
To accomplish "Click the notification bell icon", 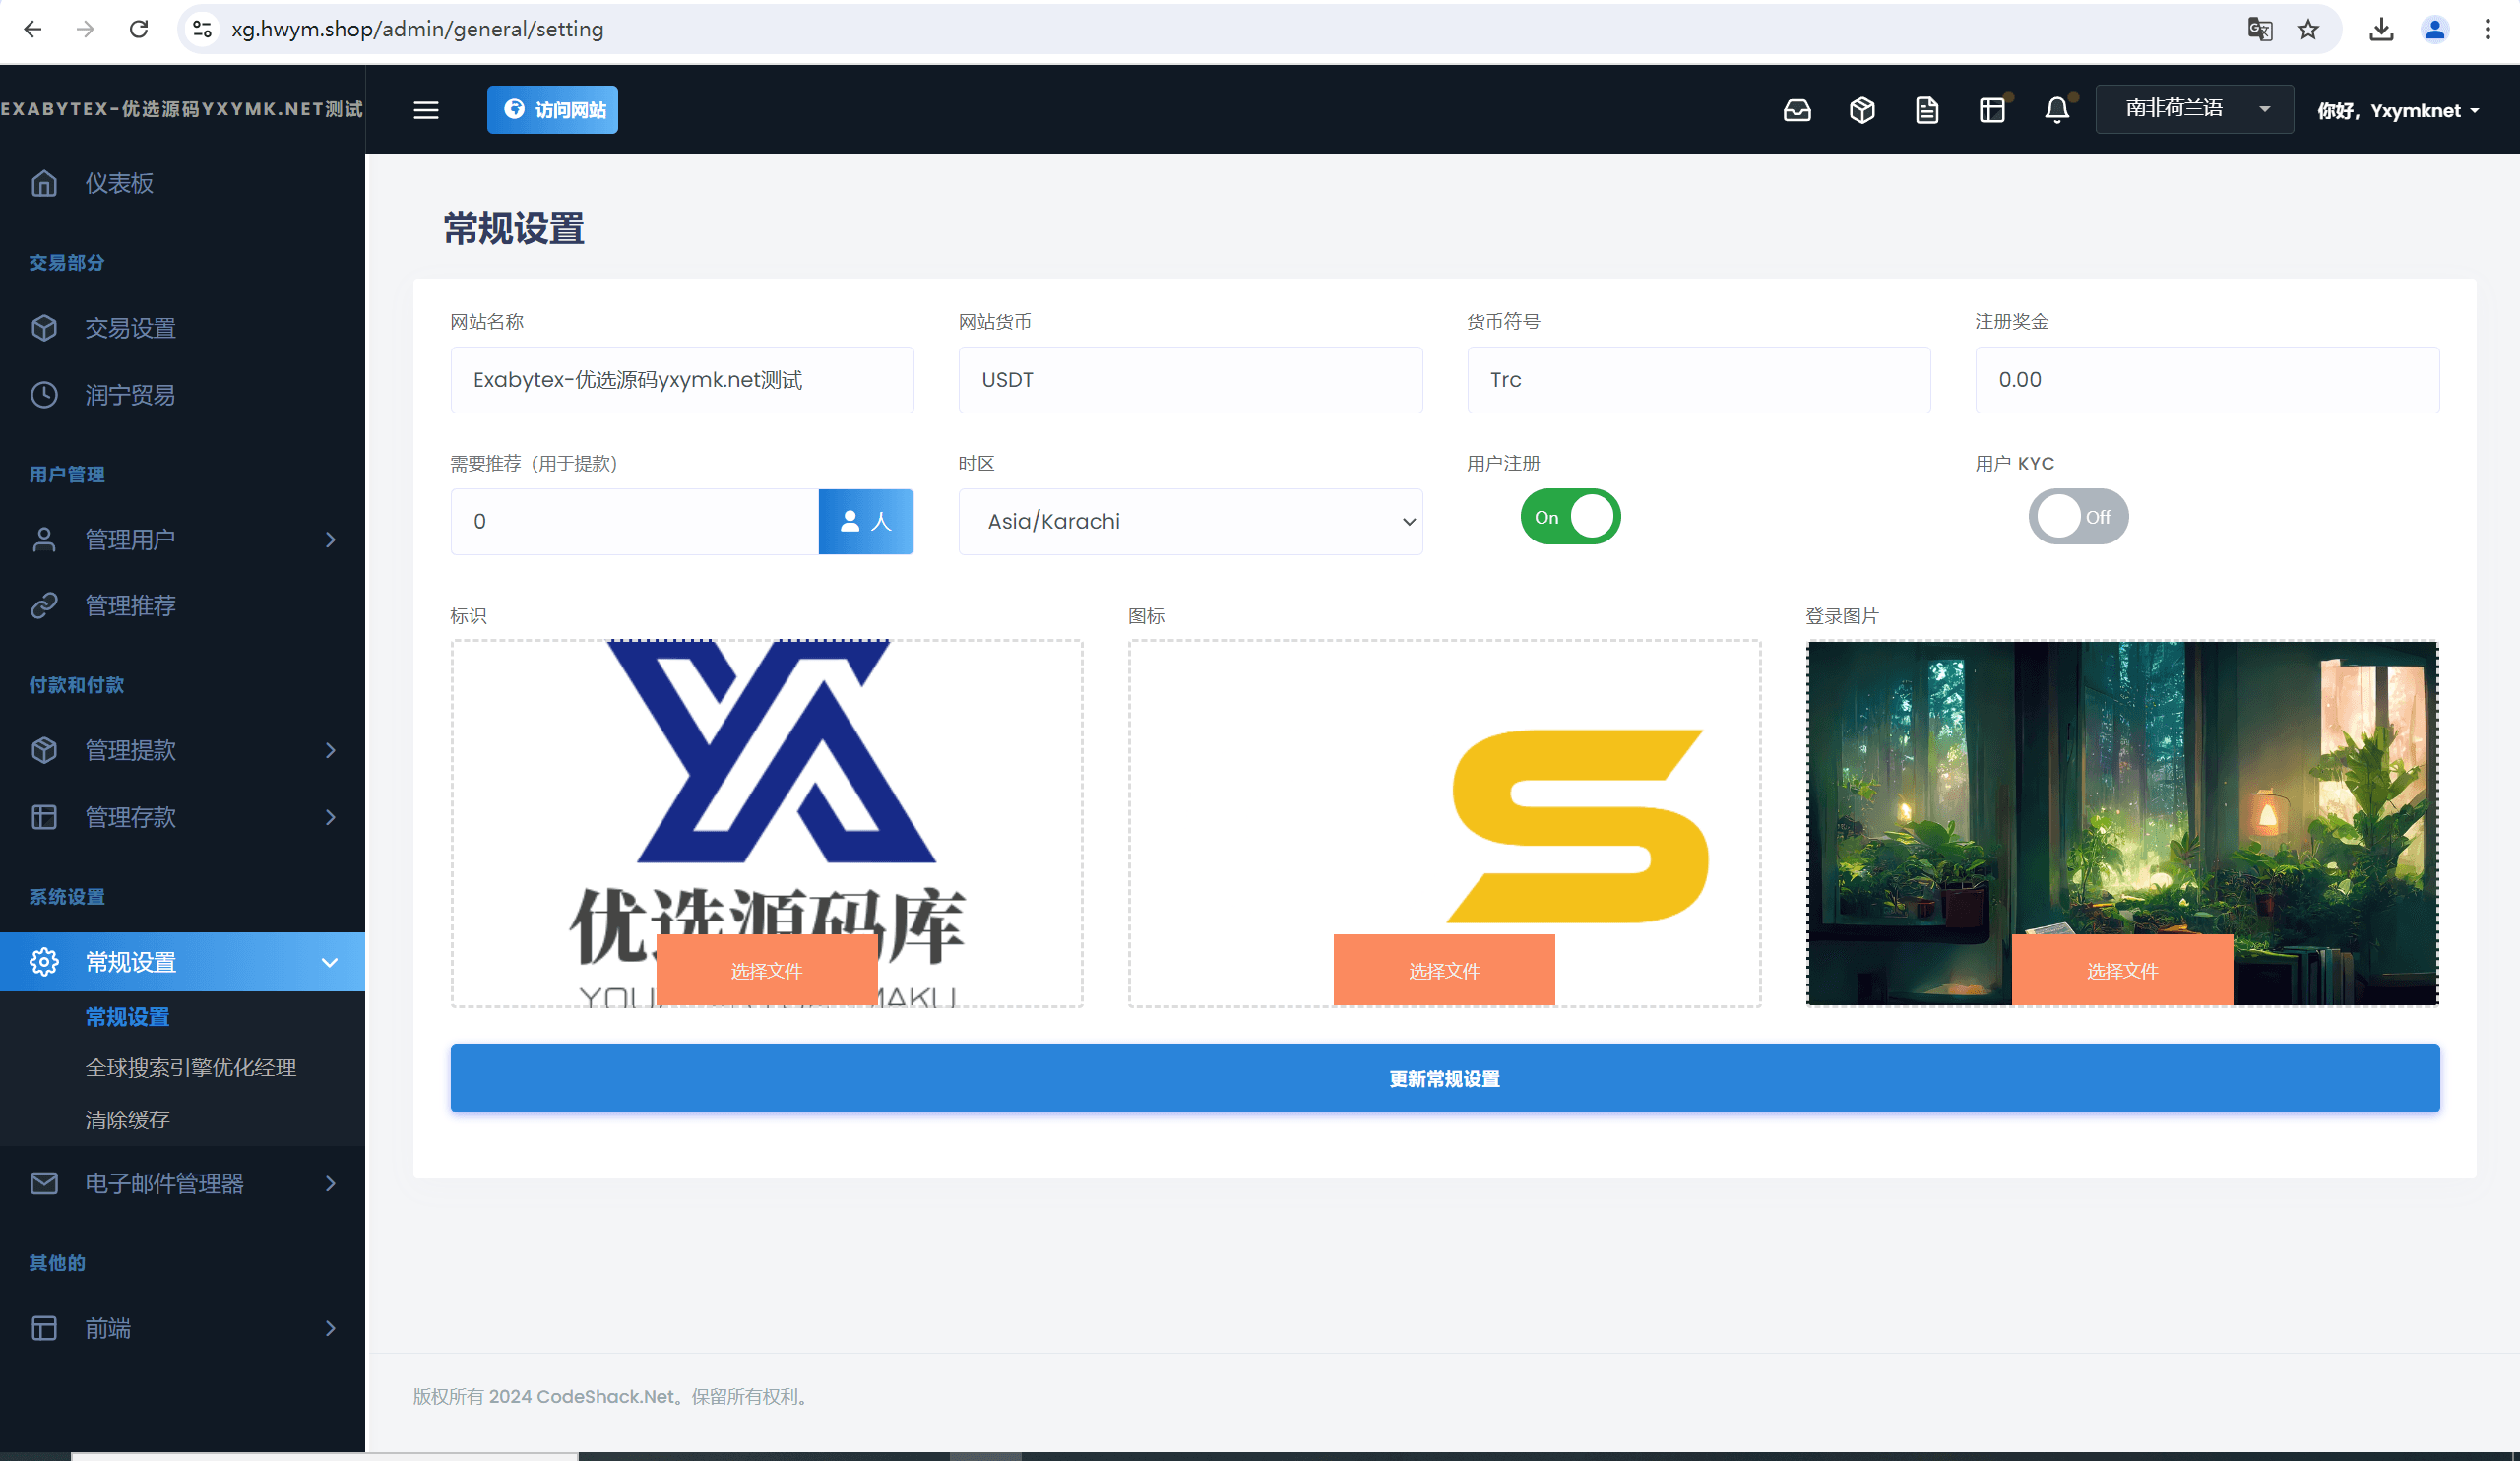I will coord(2057,110).
